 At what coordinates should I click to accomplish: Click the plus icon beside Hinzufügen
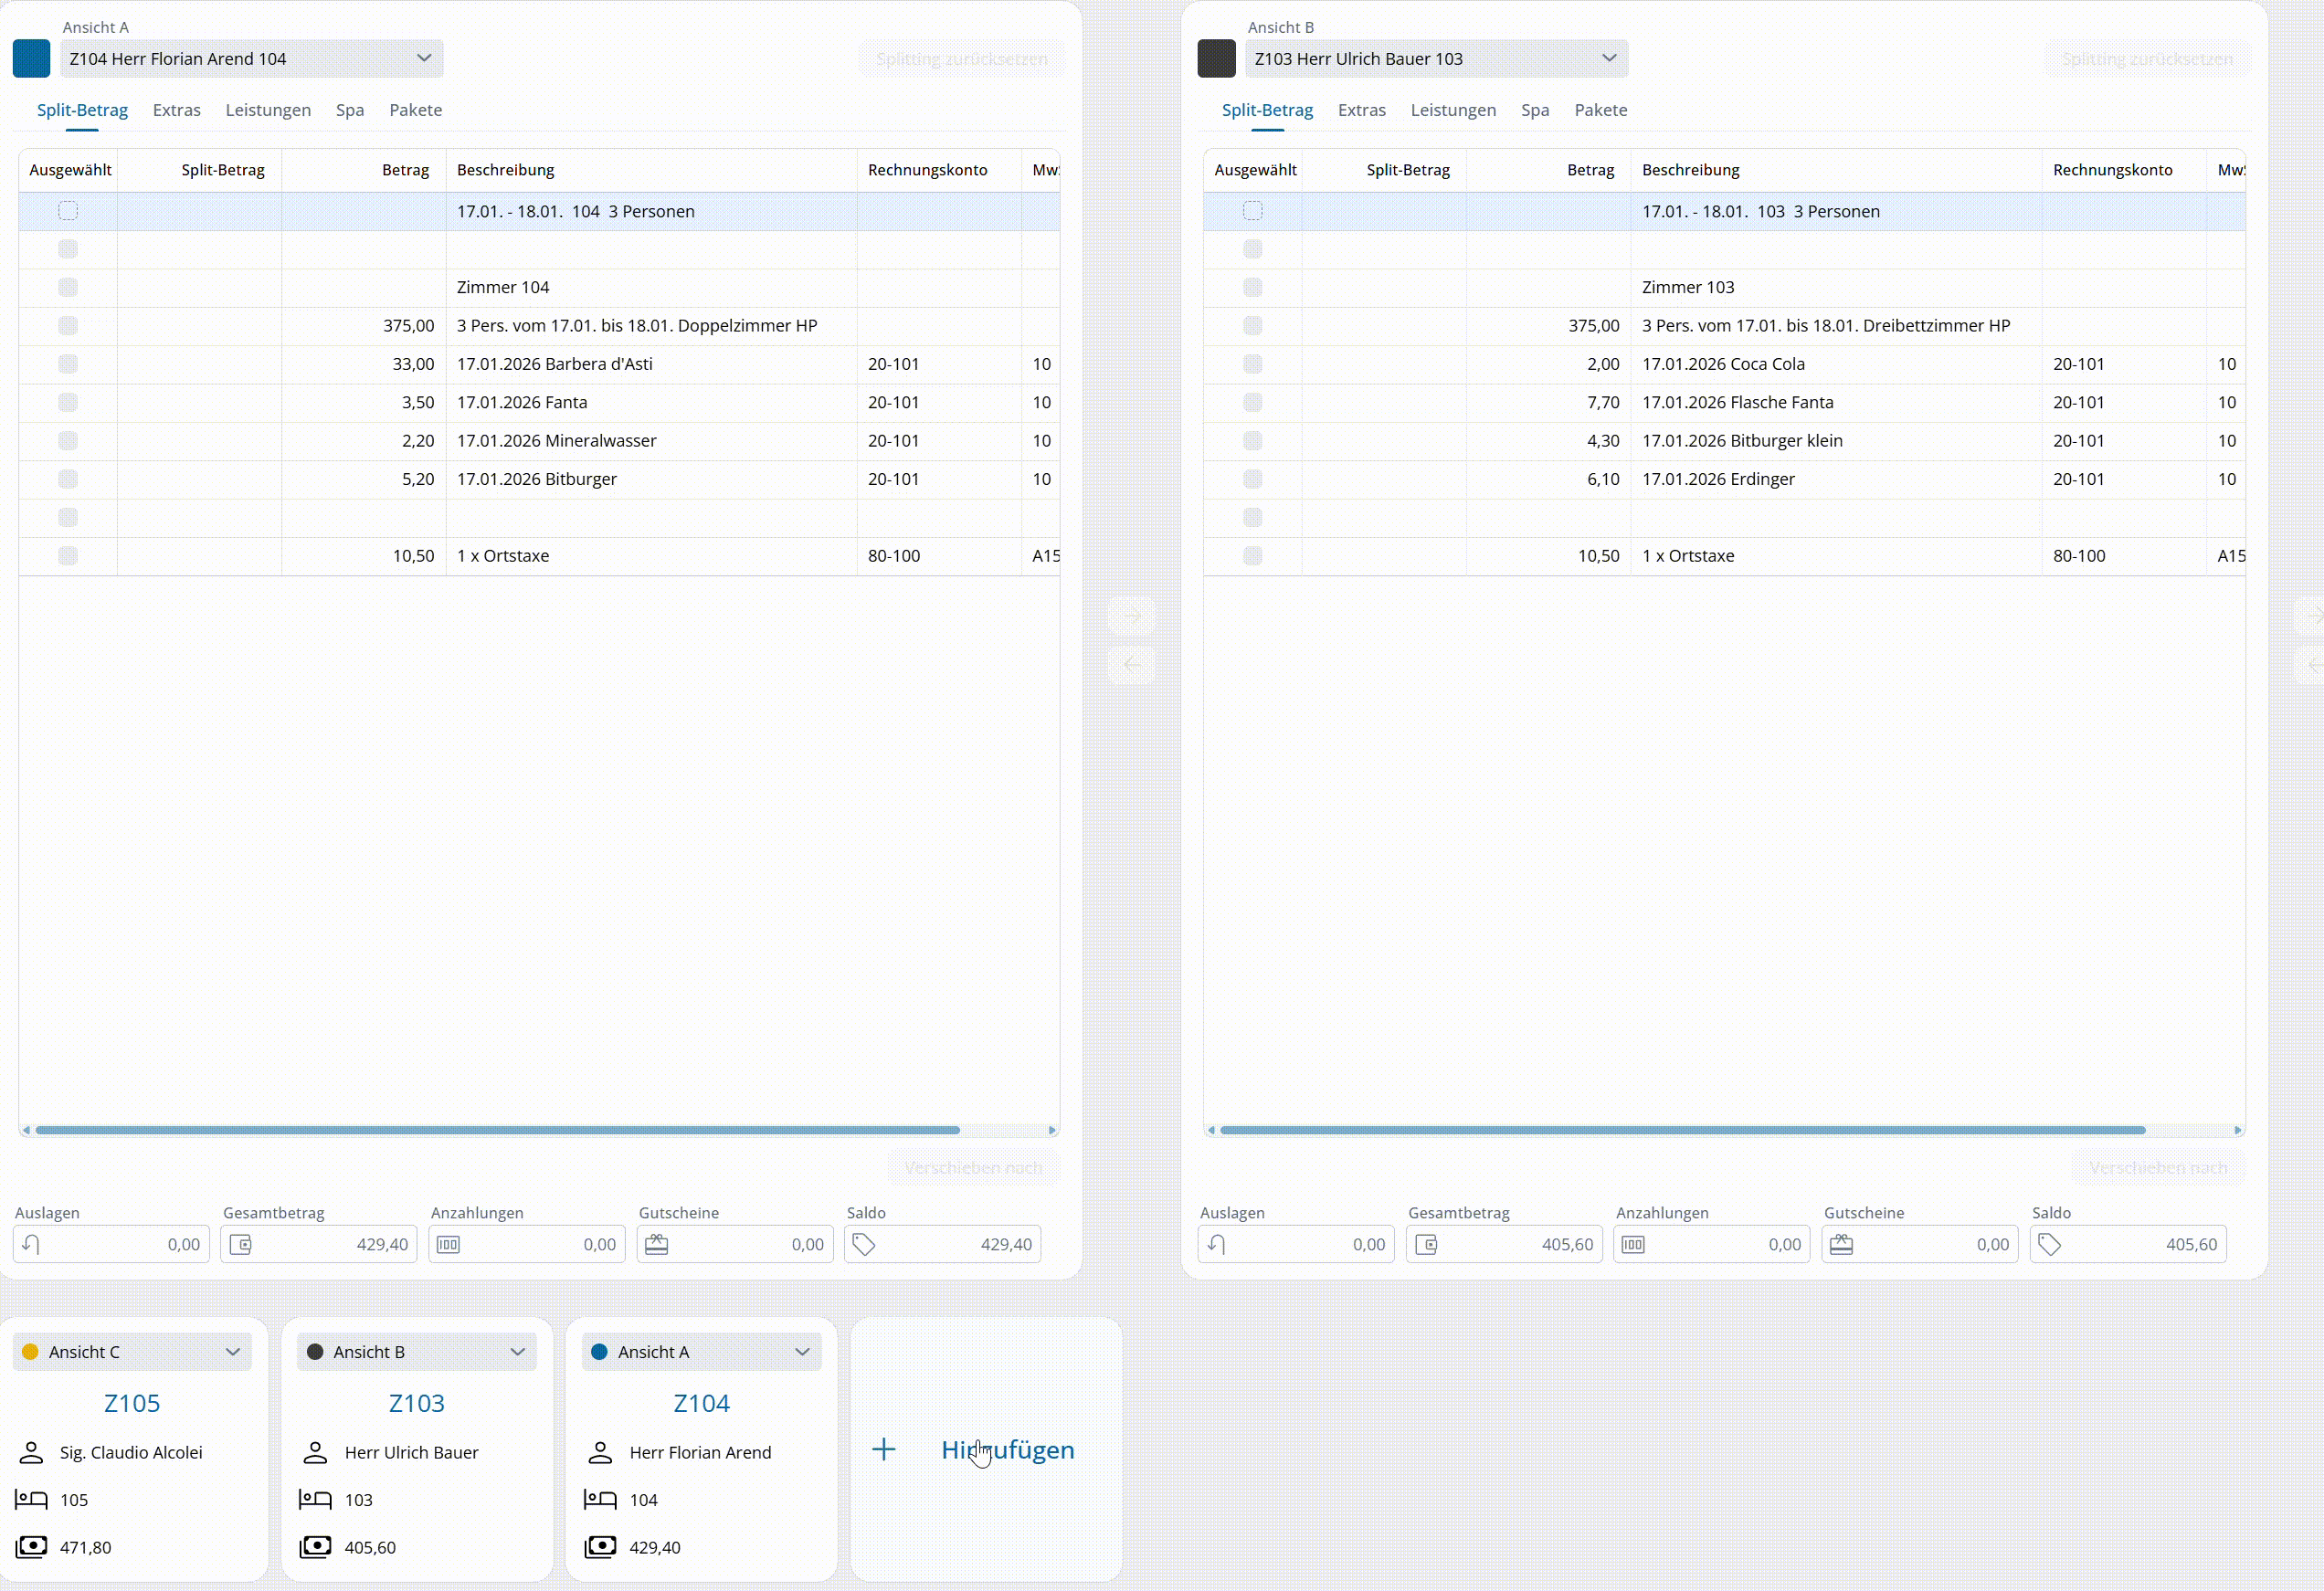point(883,1449)
